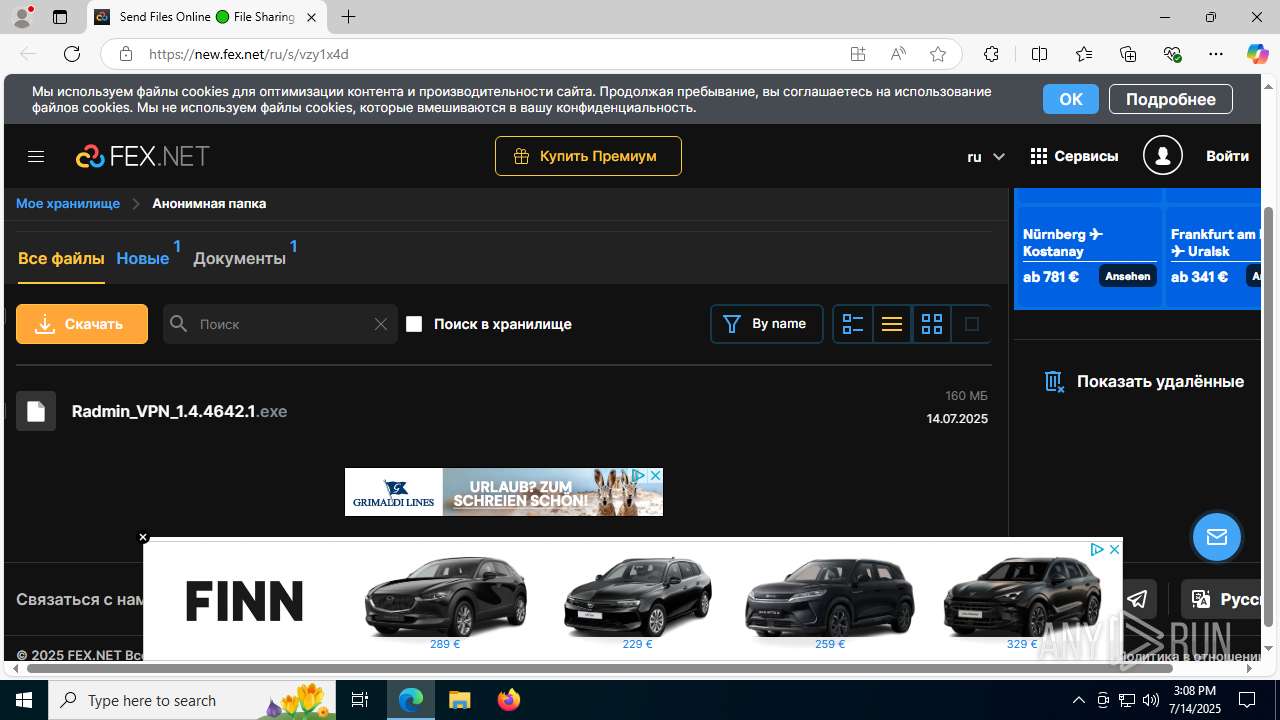
Task: Close the Send Files Online tab
Action: click(311, 17)
